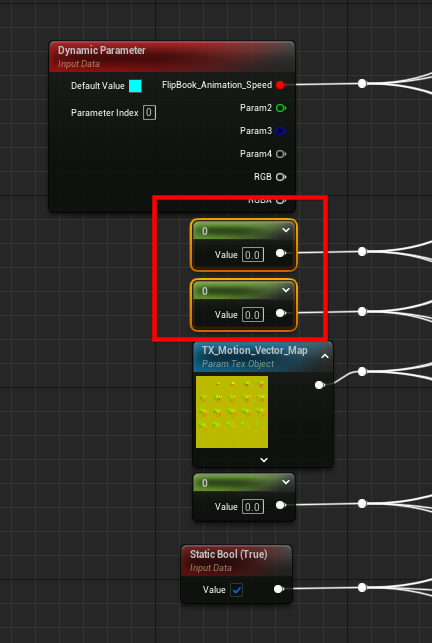This screenshot has height=643, width=432.
Task: Expand the chevron below the motion vector thumbnail
Action: point(264,460)
